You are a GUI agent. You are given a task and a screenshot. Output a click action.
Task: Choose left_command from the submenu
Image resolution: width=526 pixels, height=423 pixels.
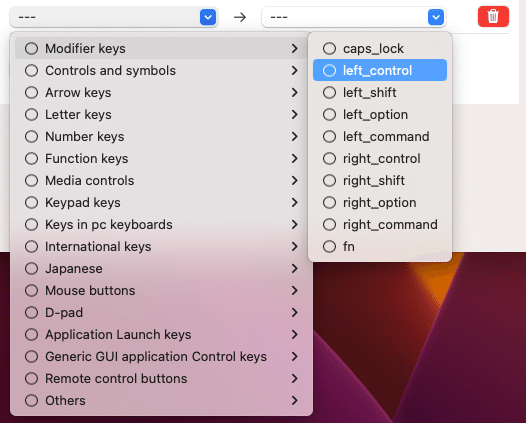click(x=380, y=137)
